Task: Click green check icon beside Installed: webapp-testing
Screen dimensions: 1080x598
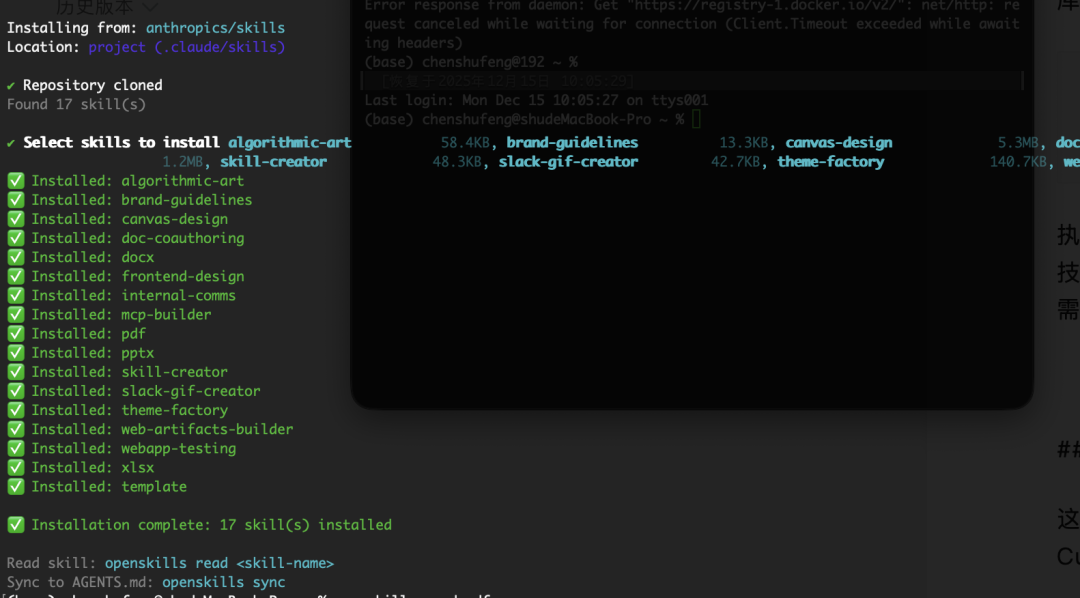Action: [15, 448]
